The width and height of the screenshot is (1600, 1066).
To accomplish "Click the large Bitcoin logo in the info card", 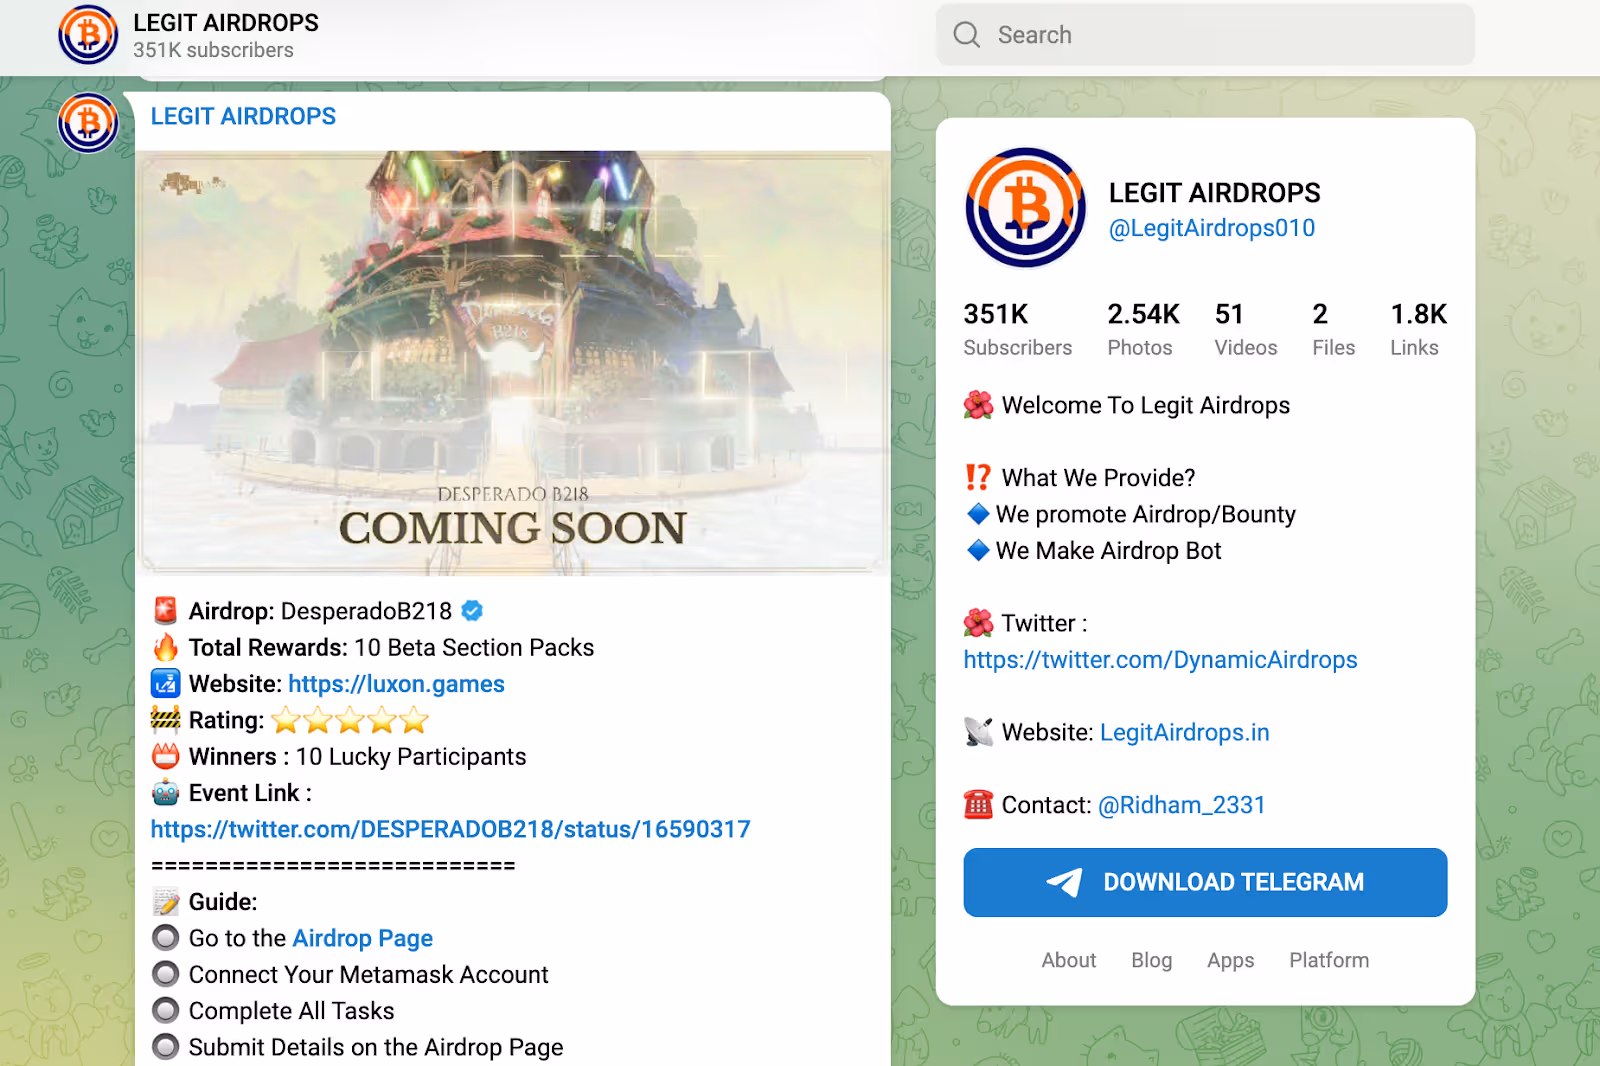I will tap(1025, 208).
